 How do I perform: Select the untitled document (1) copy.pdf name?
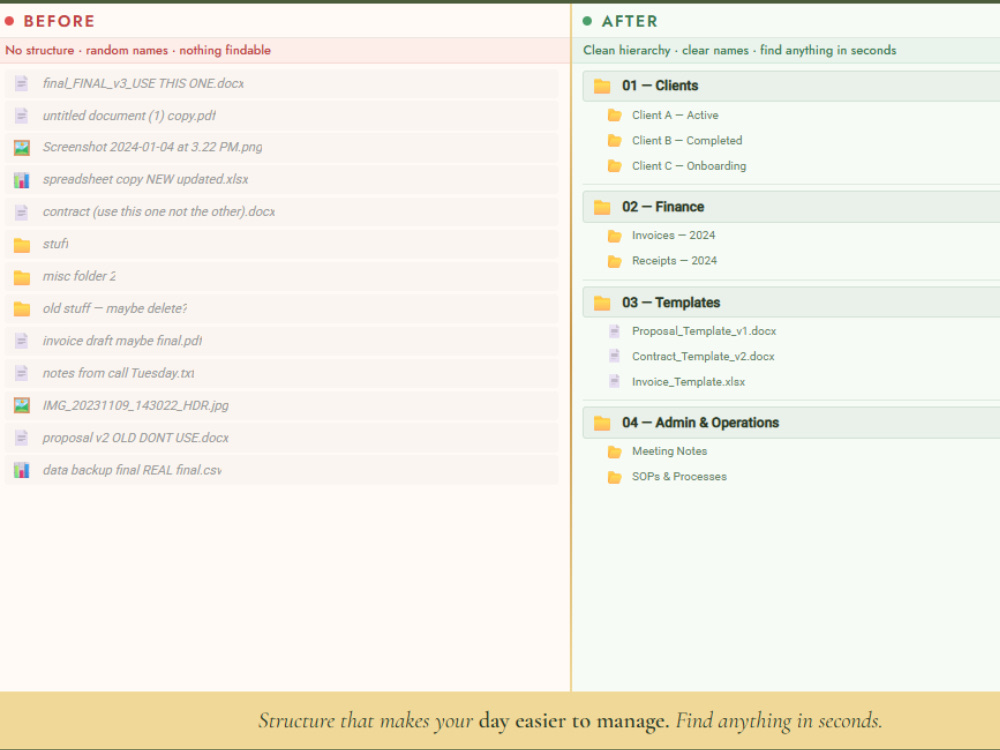click(x=129, y=115)
